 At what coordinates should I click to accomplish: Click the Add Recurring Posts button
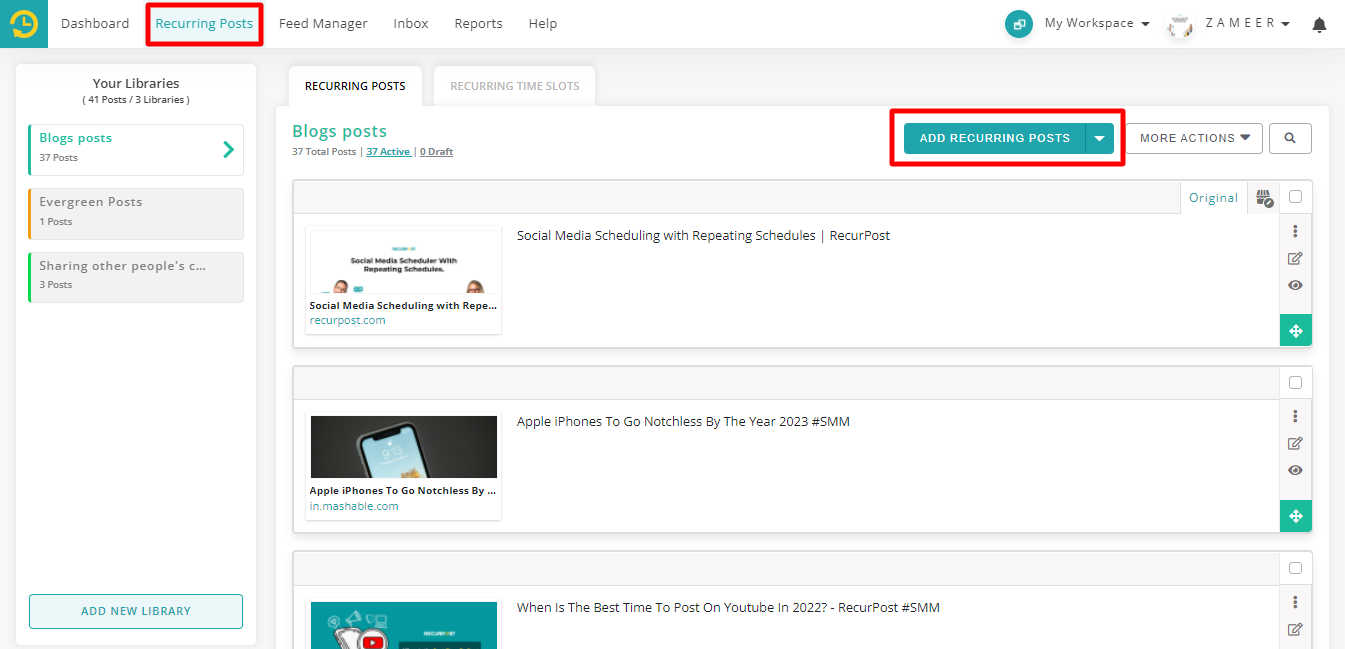[x=995, y=139]
